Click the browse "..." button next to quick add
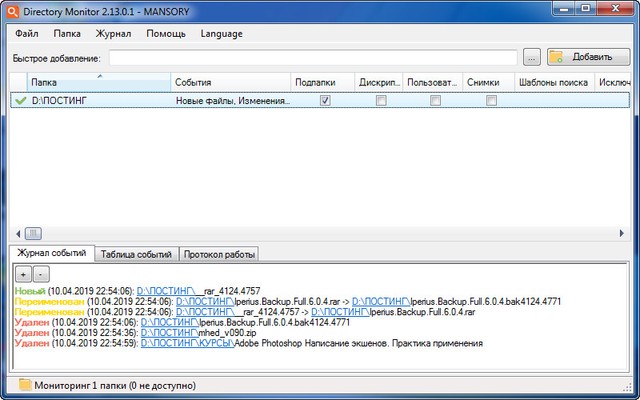640x400 pixels. 532,57
